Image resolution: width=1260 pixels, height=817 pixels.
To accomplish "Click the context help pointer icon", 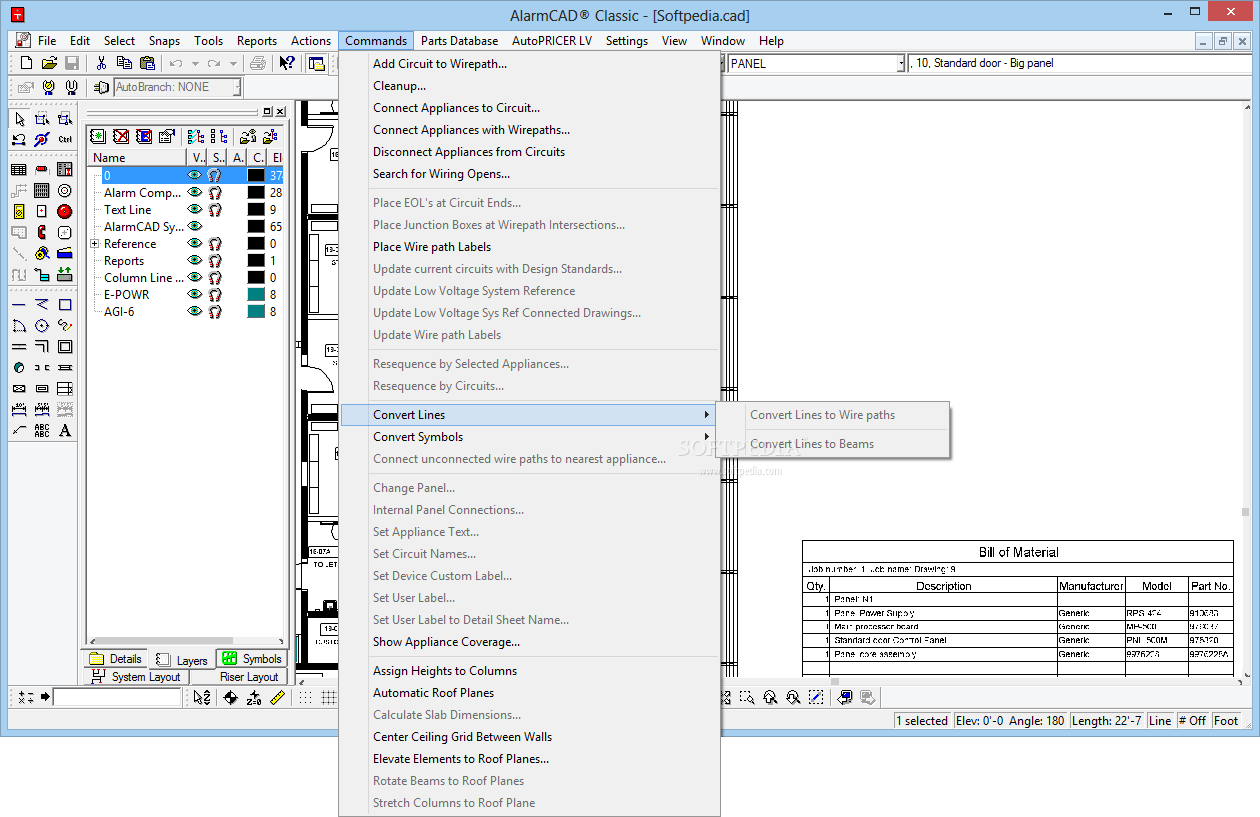I will tap(287, 63).
